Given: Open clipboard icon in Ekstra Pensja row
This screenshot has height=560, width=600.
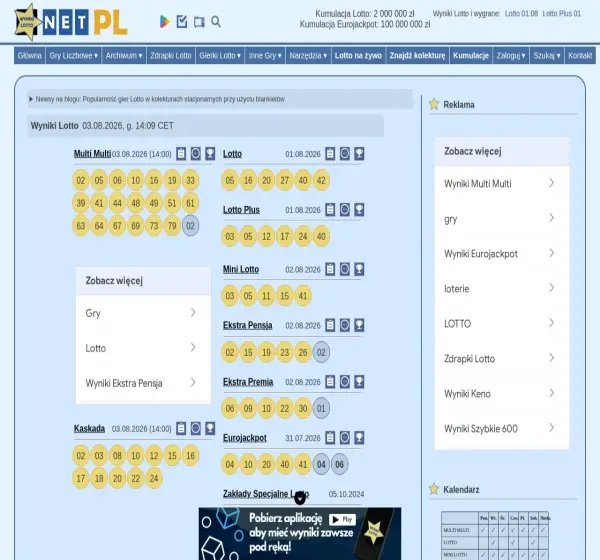Looking at the screenshot, I should (x=330, y=325).
